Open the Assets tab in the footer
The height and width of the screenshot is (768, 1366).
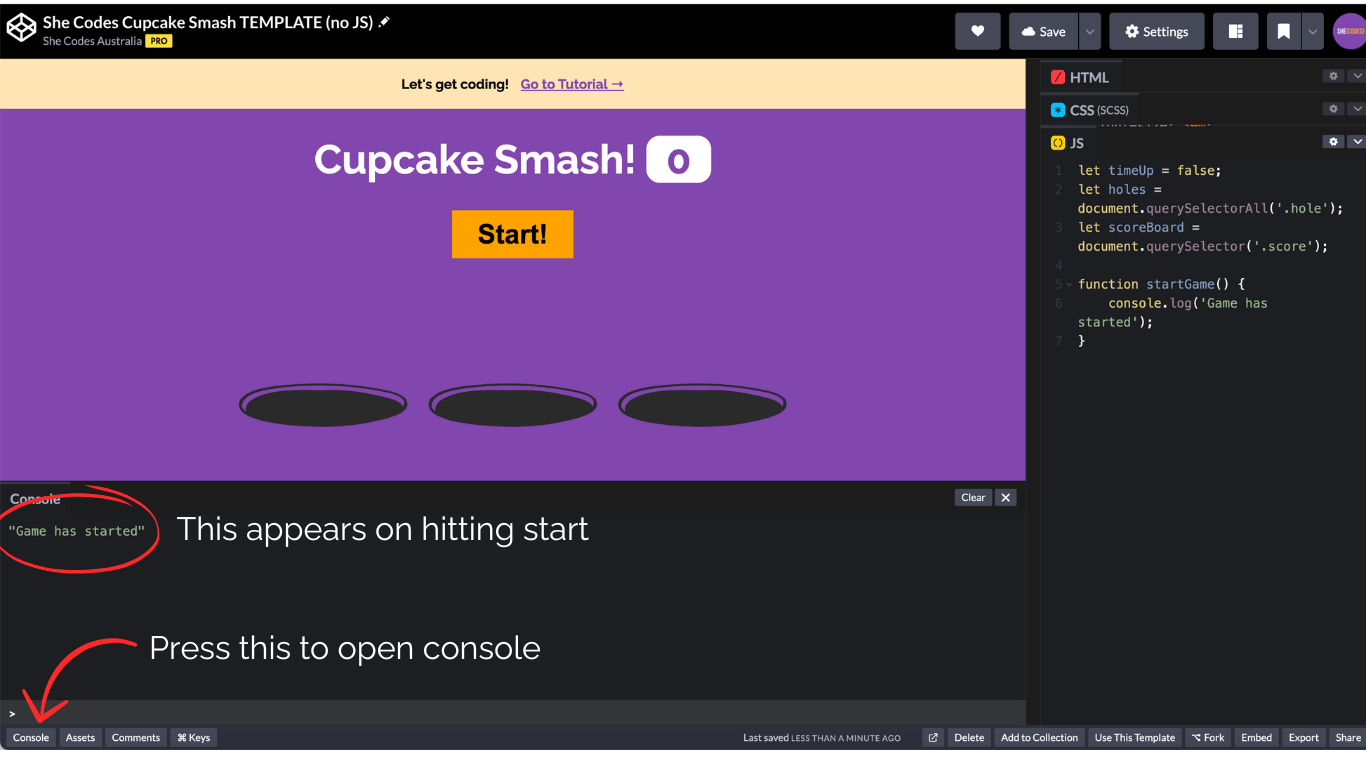(x=80, y=738)
